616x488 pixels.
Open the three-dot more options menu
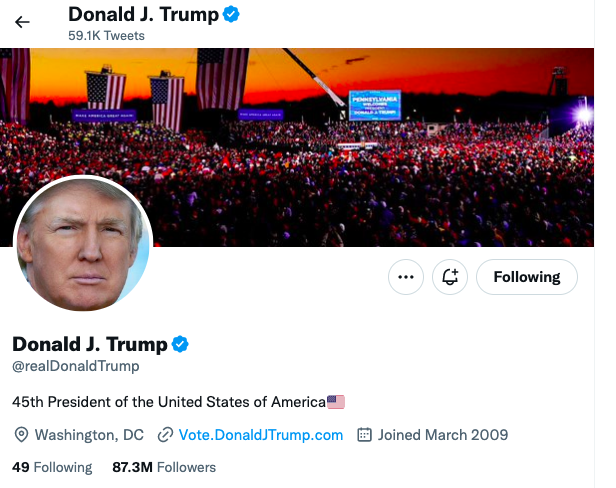tap(404, 277)
